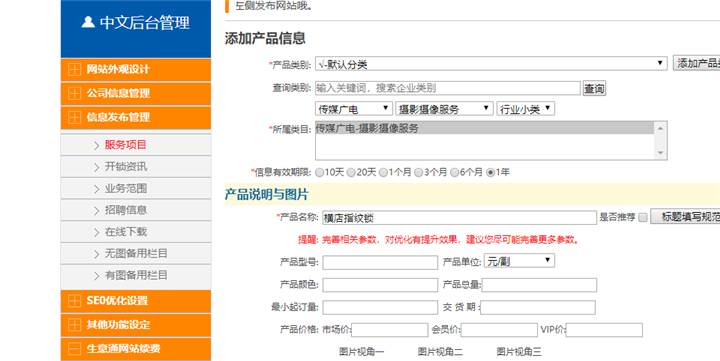
Task: Click plus icon beside 网站外观设计
Action: point(74,69)
